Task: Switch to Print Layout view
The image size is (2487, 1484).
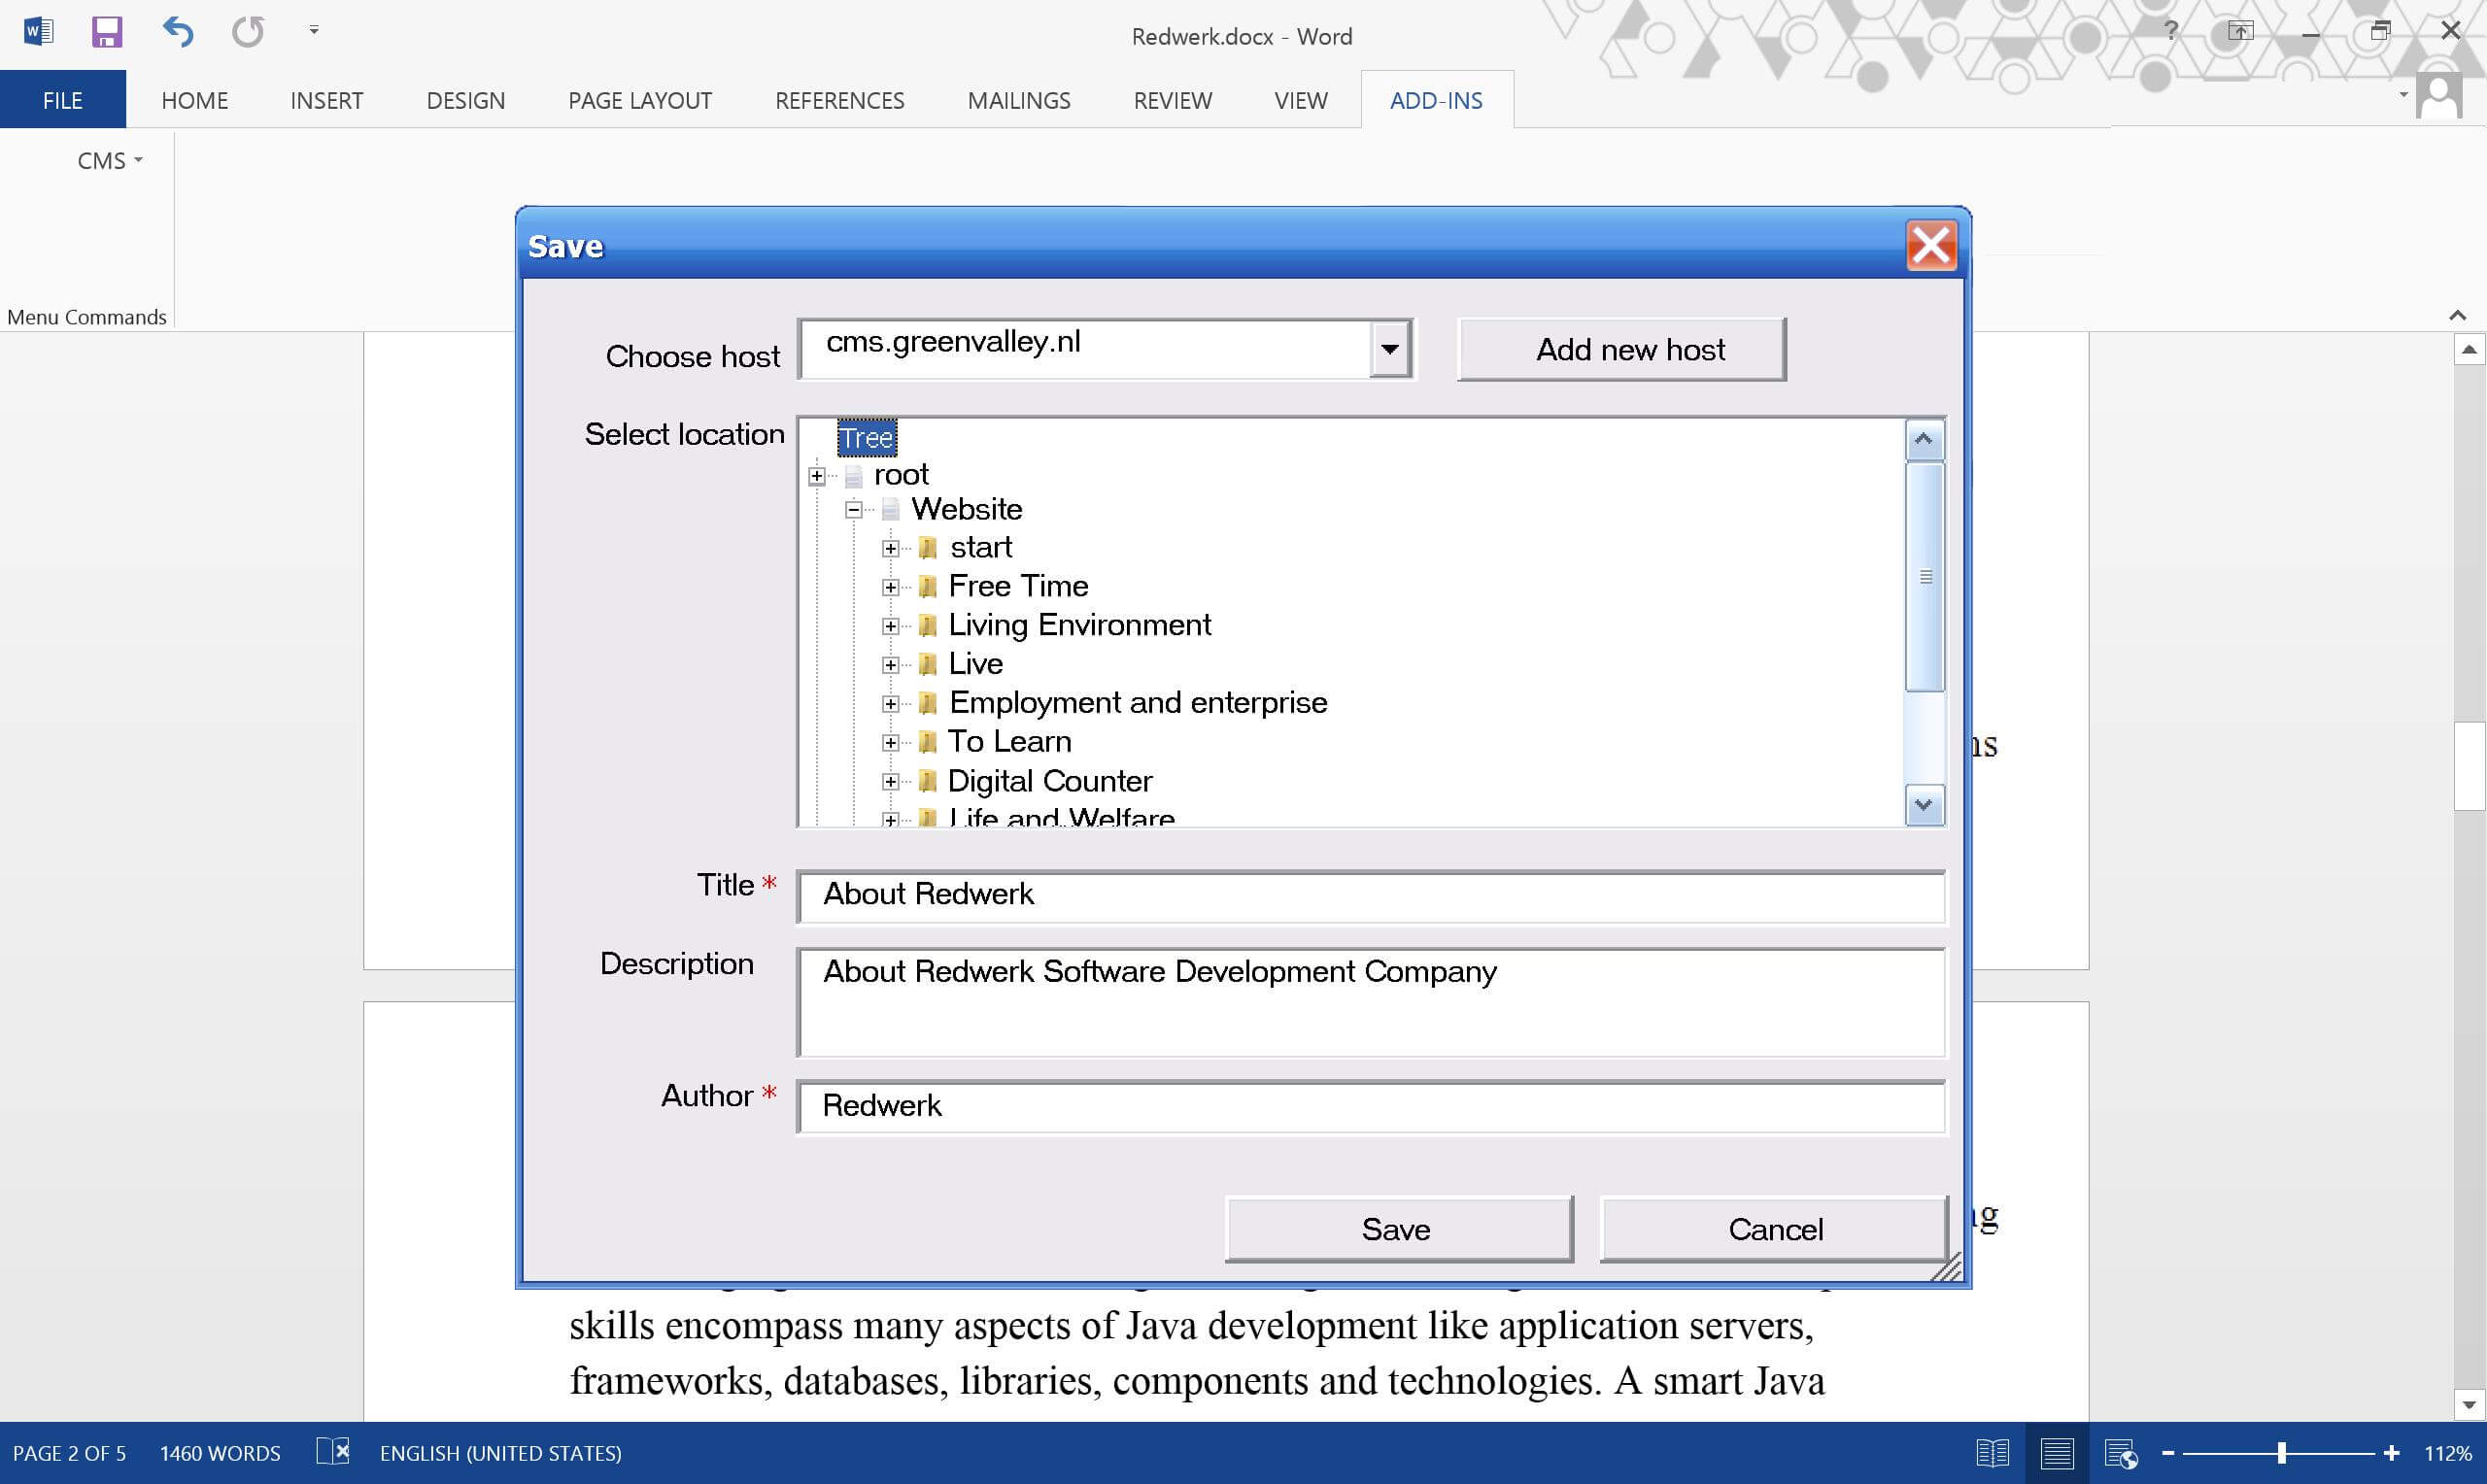Action: 2056,1453
